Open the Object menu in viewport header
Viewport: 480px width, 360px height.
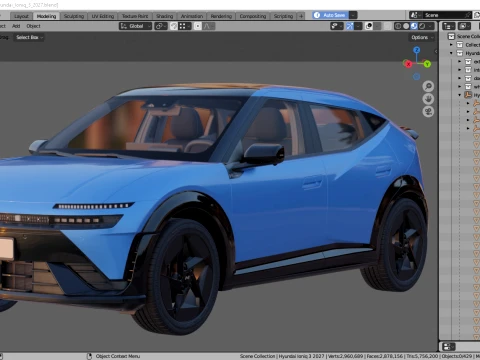click(33, 26)
